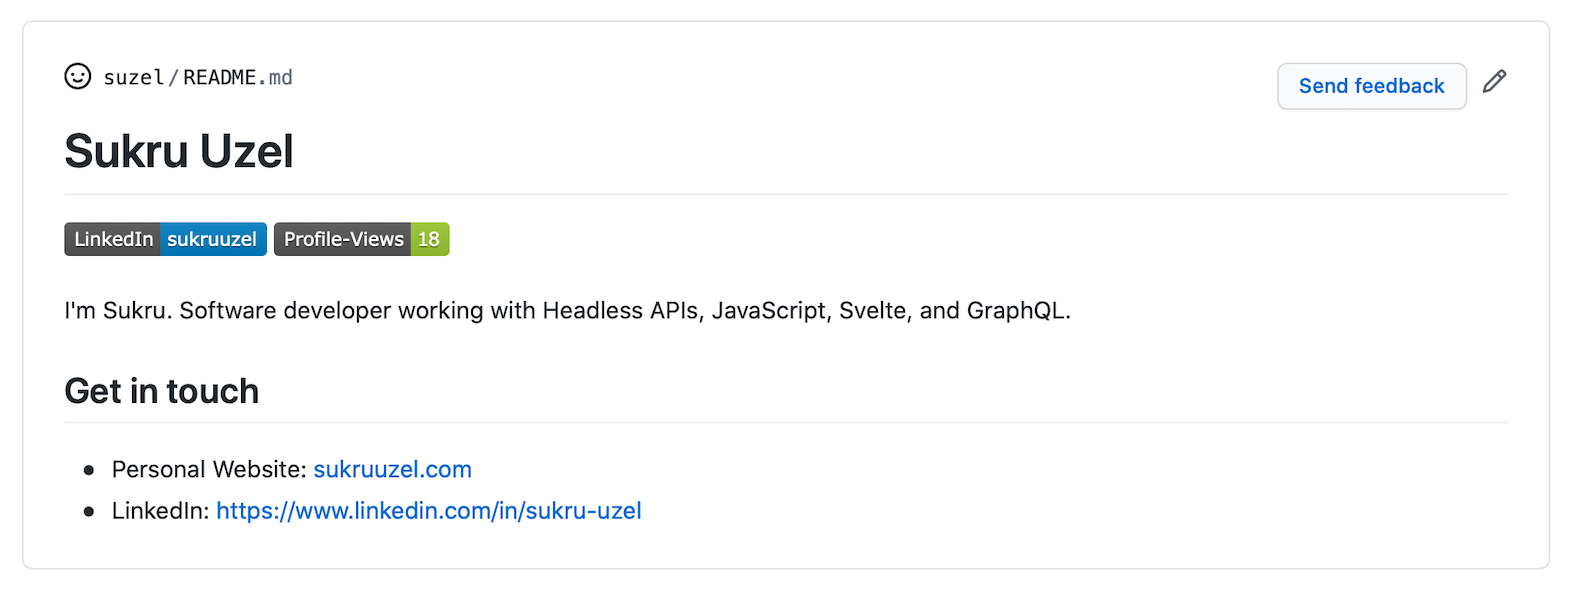
Task: Open the sukruuzel.com personal website link
Action: tap(392, 470)
